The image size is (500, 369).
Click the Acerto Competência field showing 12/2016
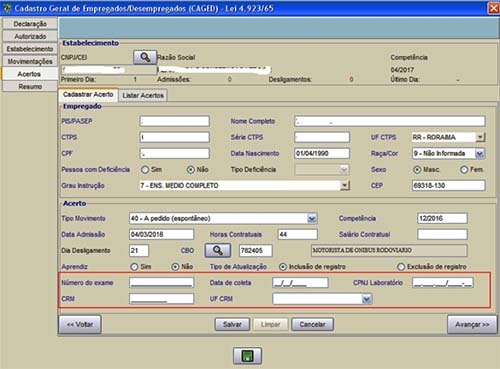(442, 219)
